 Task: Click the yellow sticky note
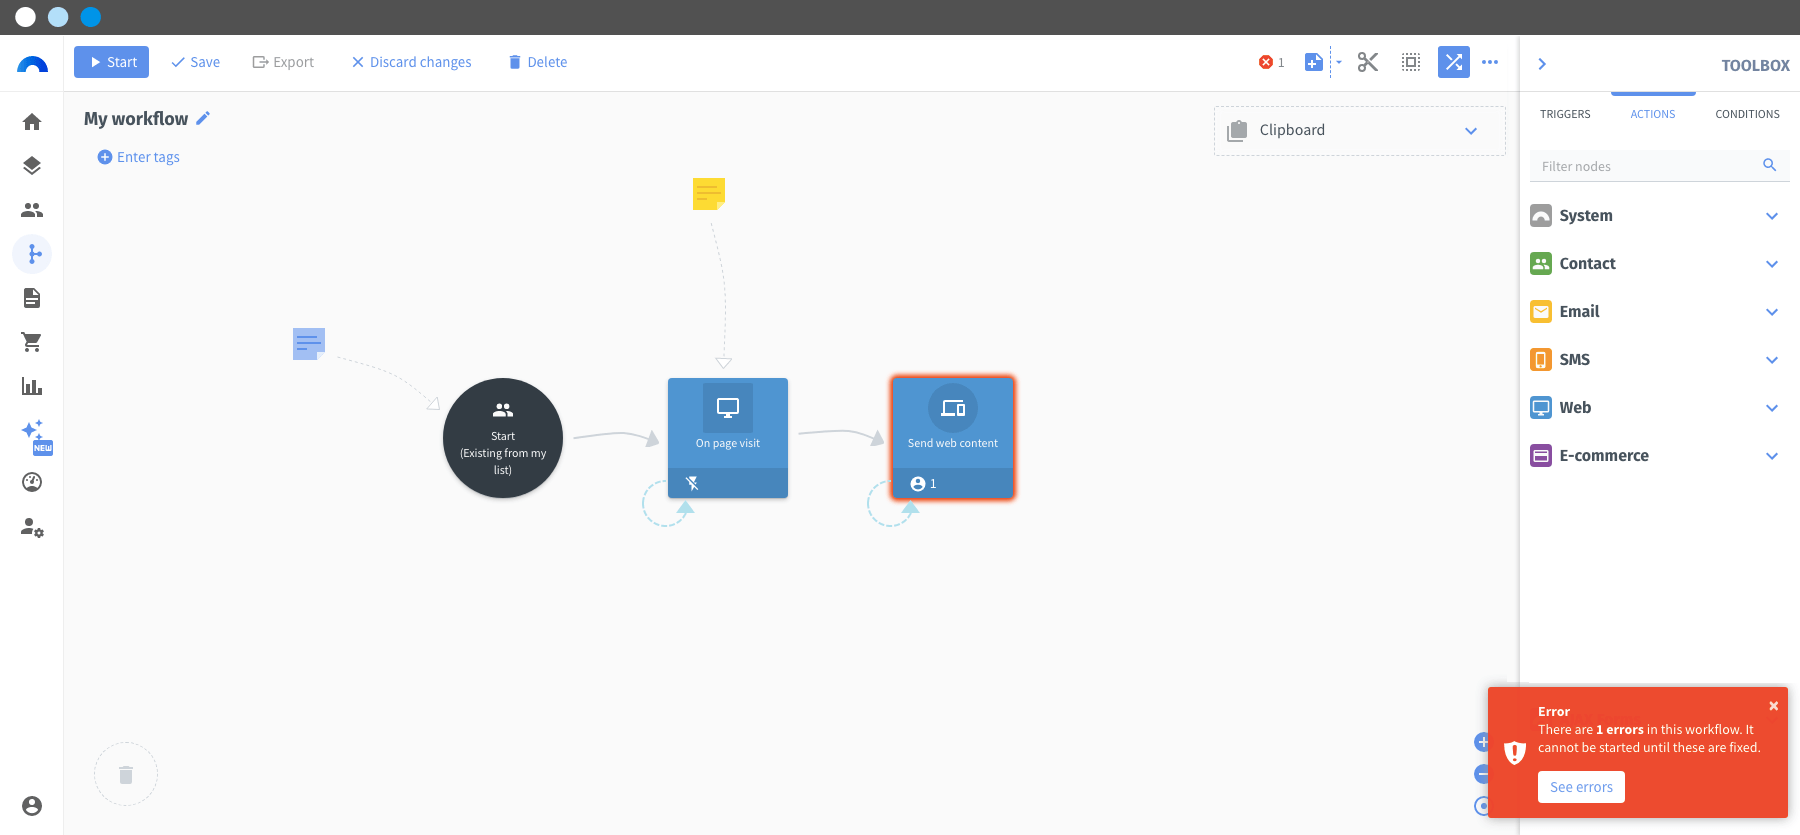[x=709, y=193]
